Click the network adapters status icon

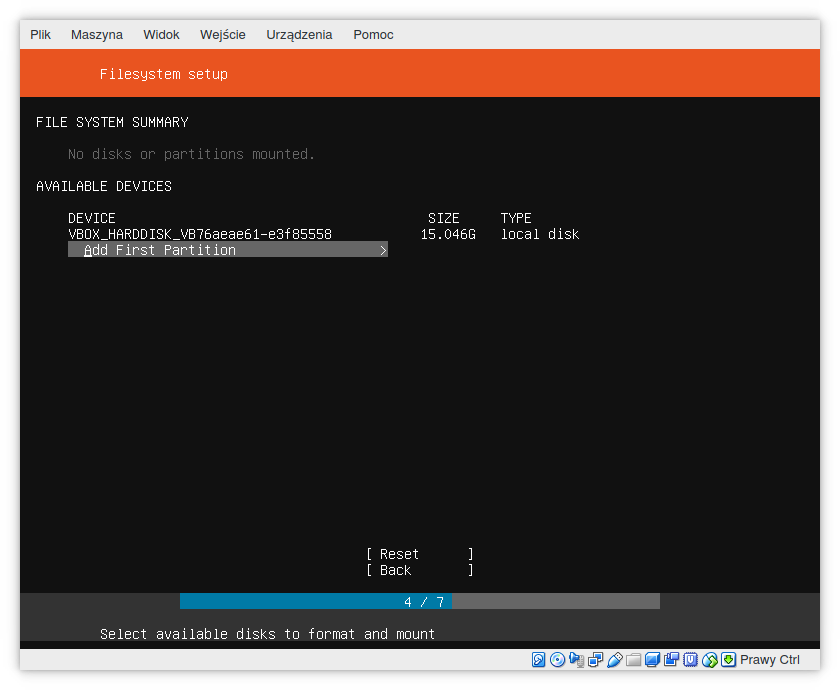click(595, 659)
